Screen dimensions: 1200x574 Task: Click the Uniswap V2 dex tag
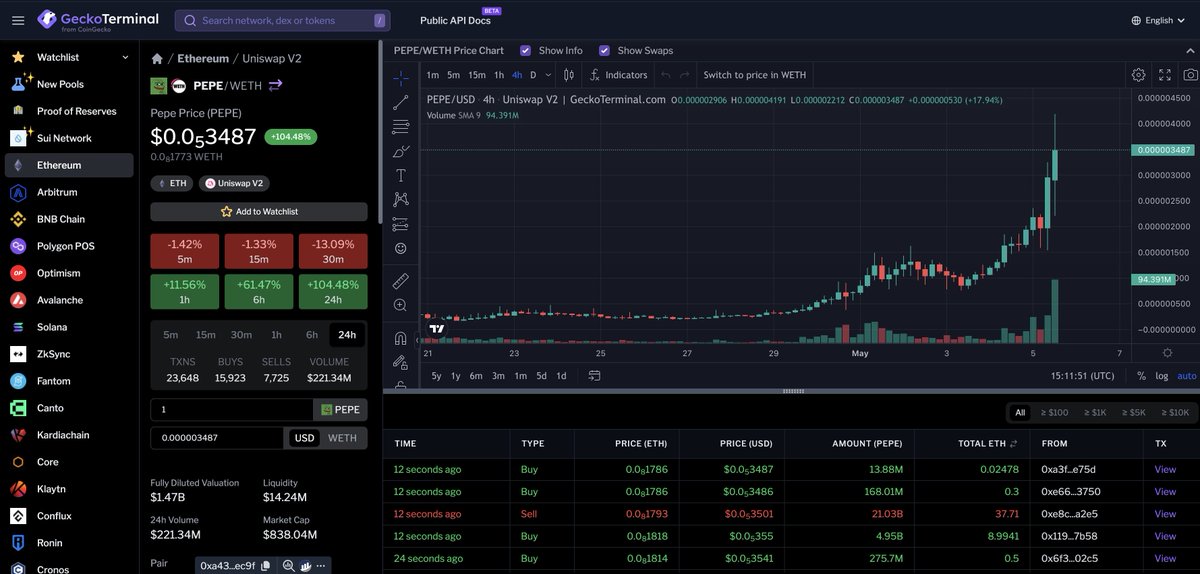(234, 183)
